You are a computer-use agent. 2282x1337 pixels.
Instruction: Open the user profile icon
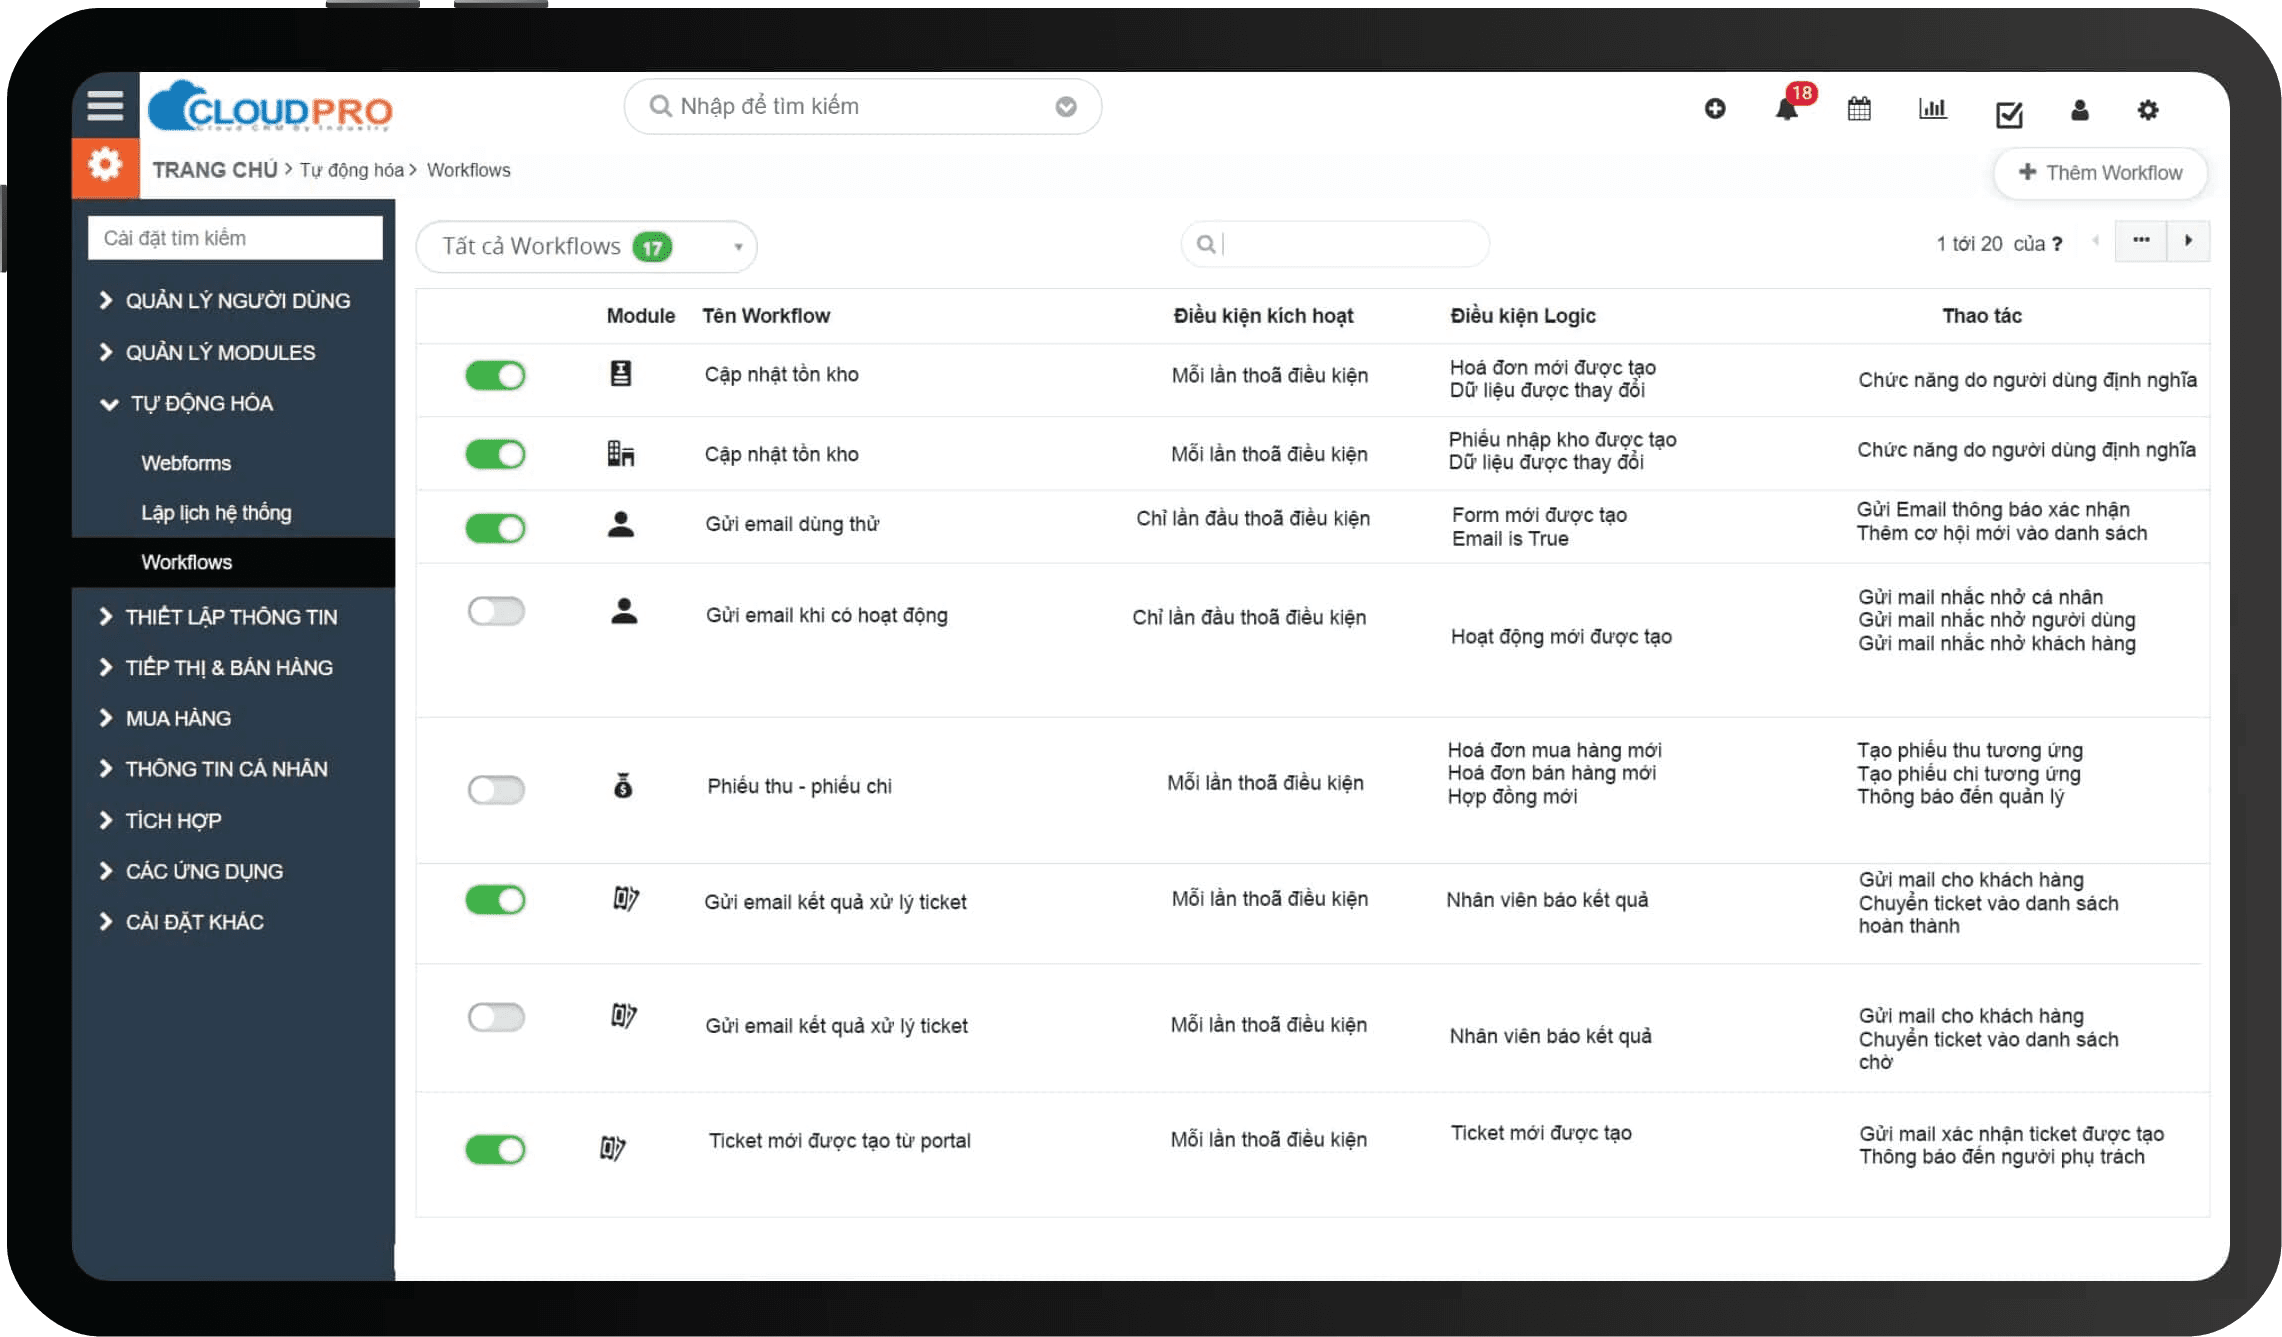2079,110
